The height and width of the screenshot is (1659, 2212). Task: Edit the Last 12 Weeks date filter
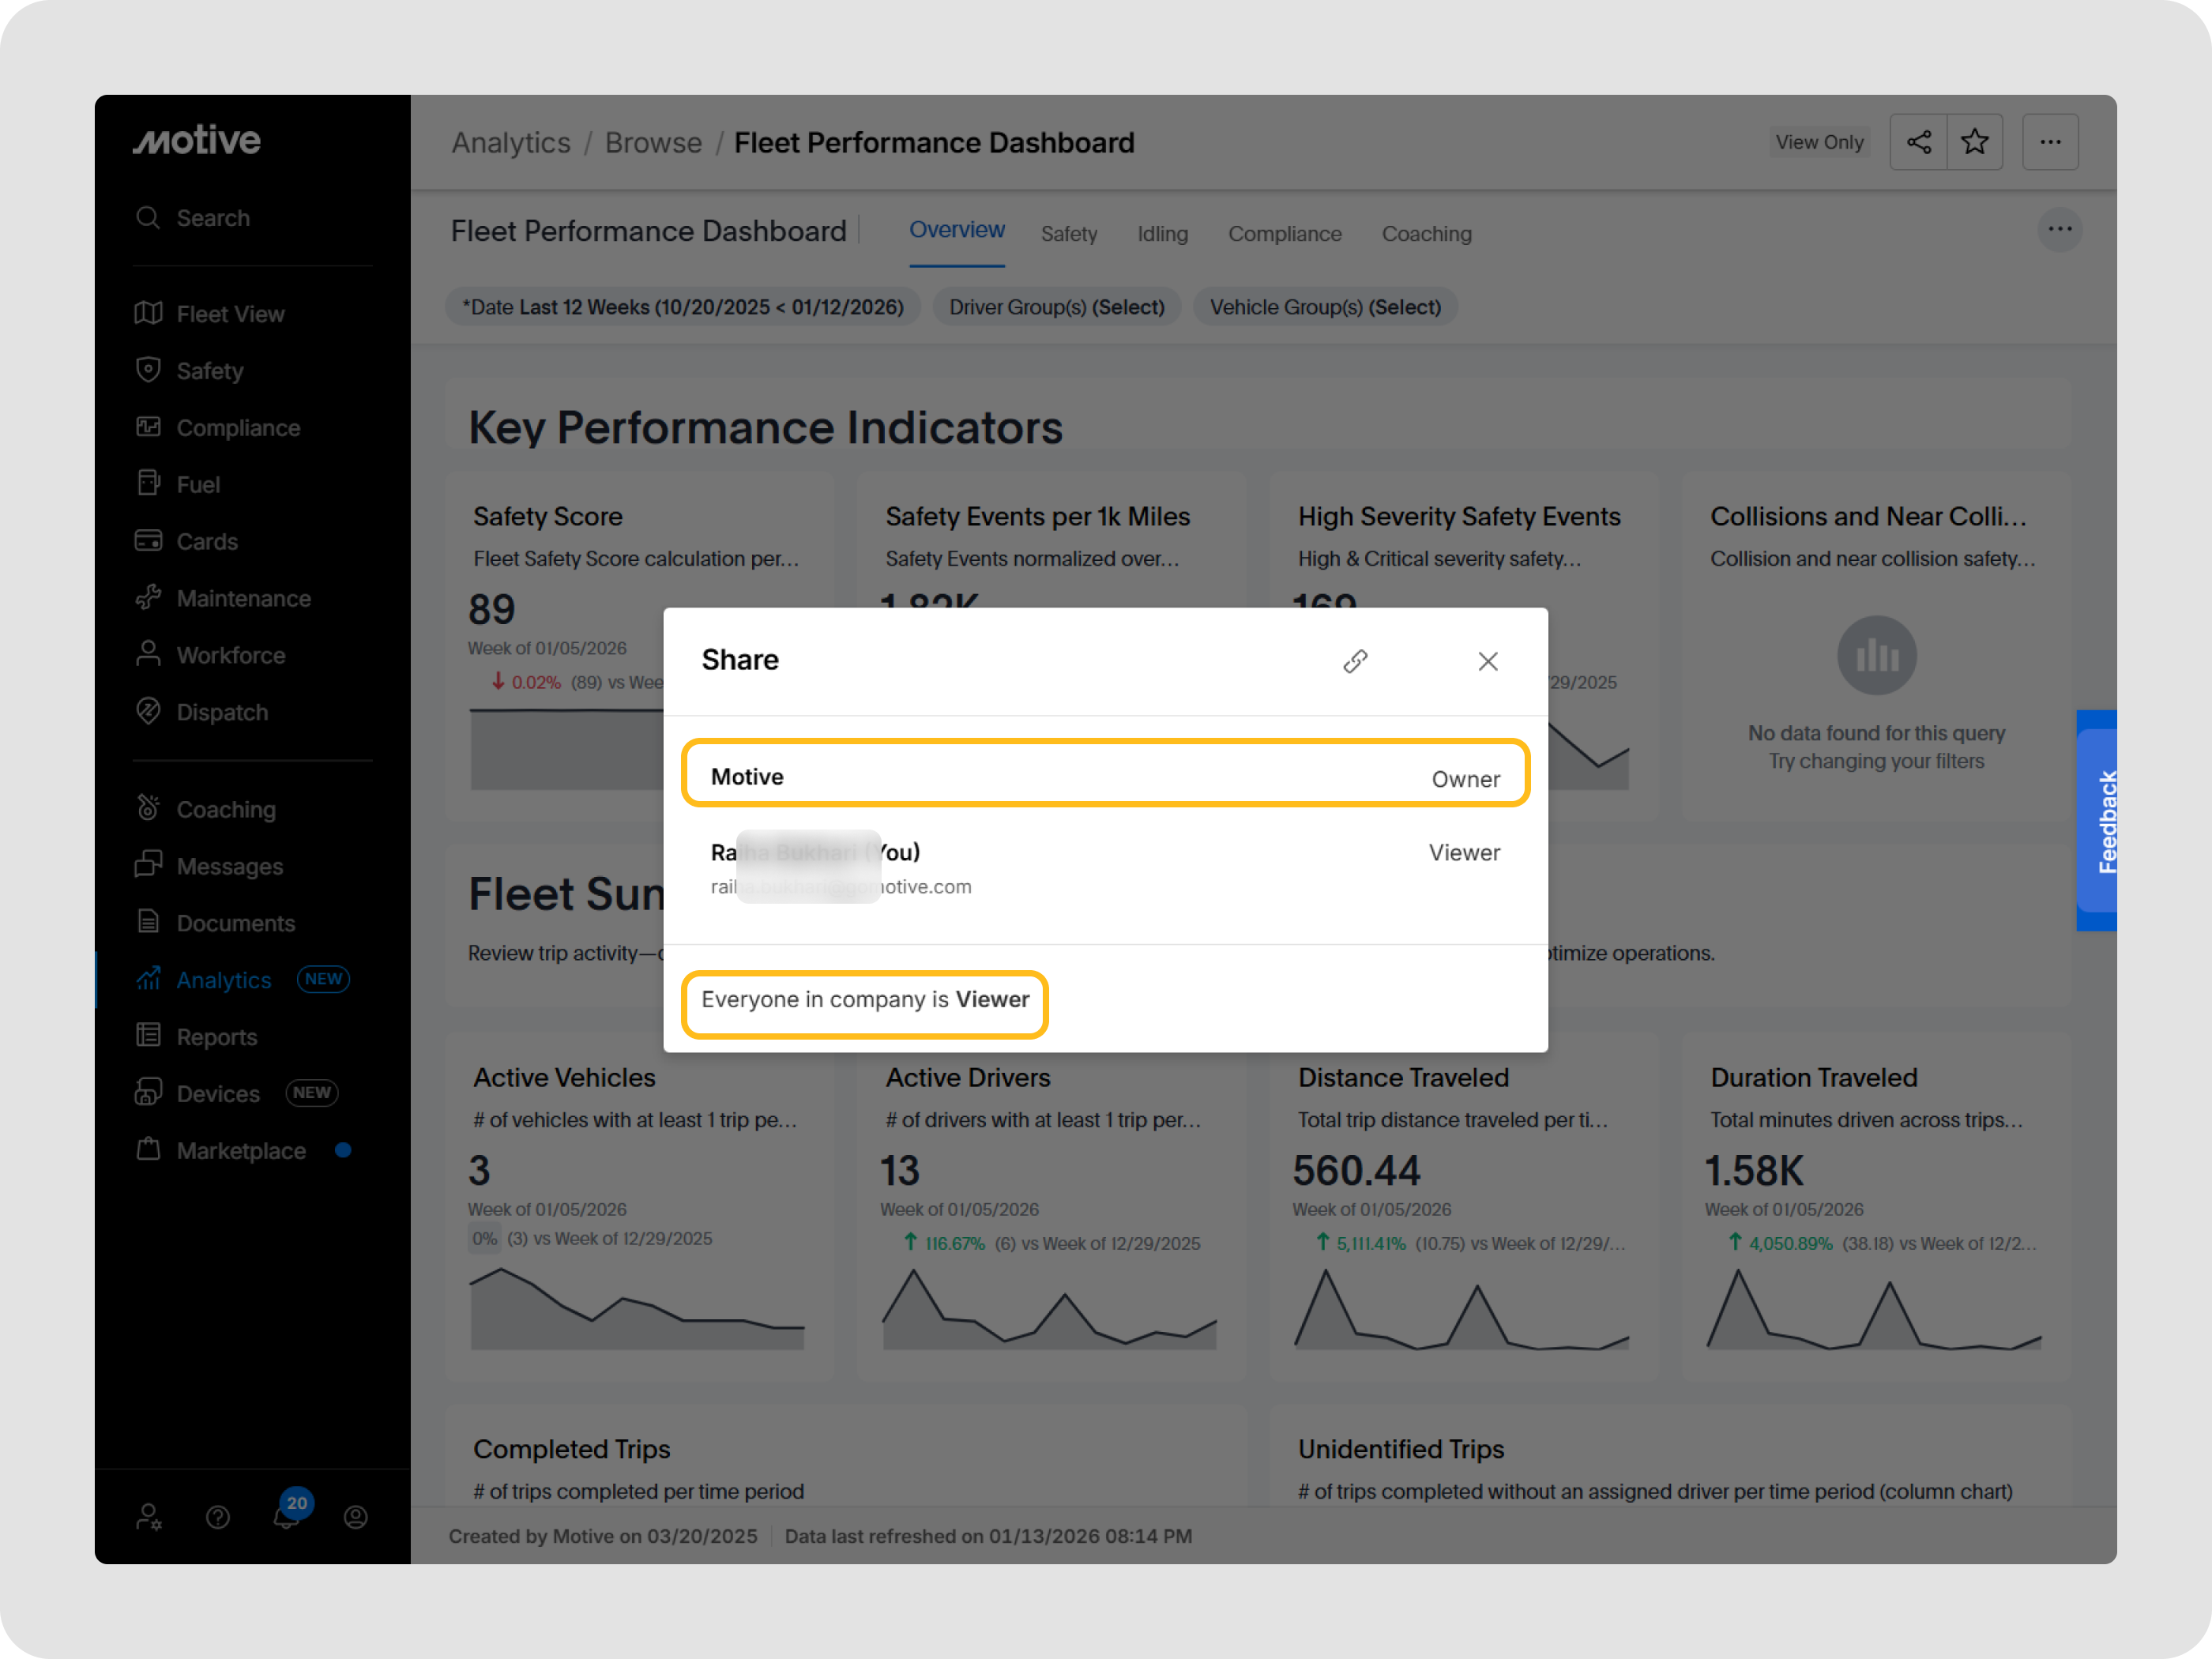coord(683,306)
